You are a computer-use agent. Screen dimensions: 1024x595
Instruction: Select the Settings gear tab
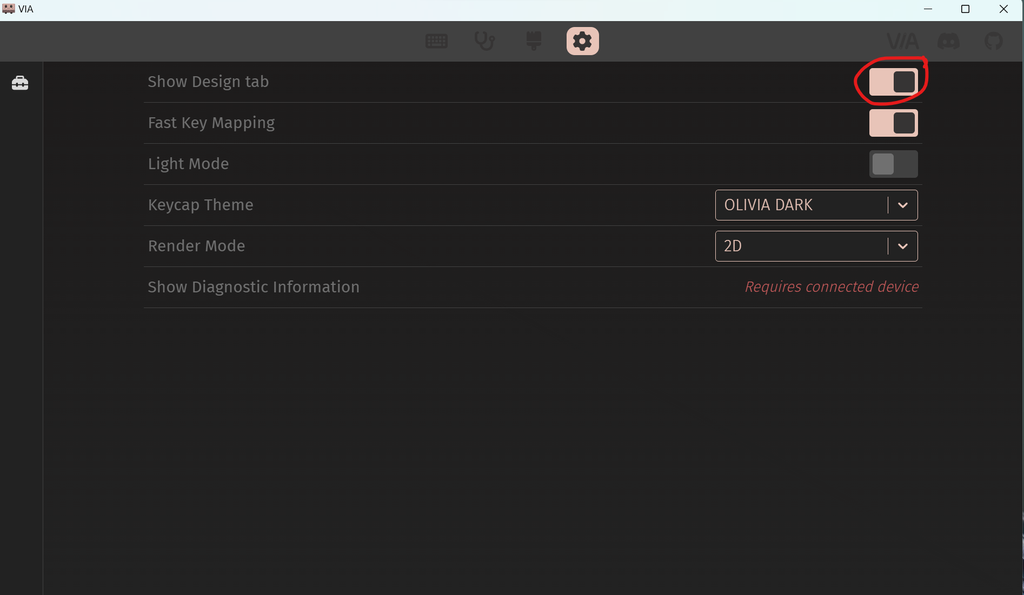(583, 41)
